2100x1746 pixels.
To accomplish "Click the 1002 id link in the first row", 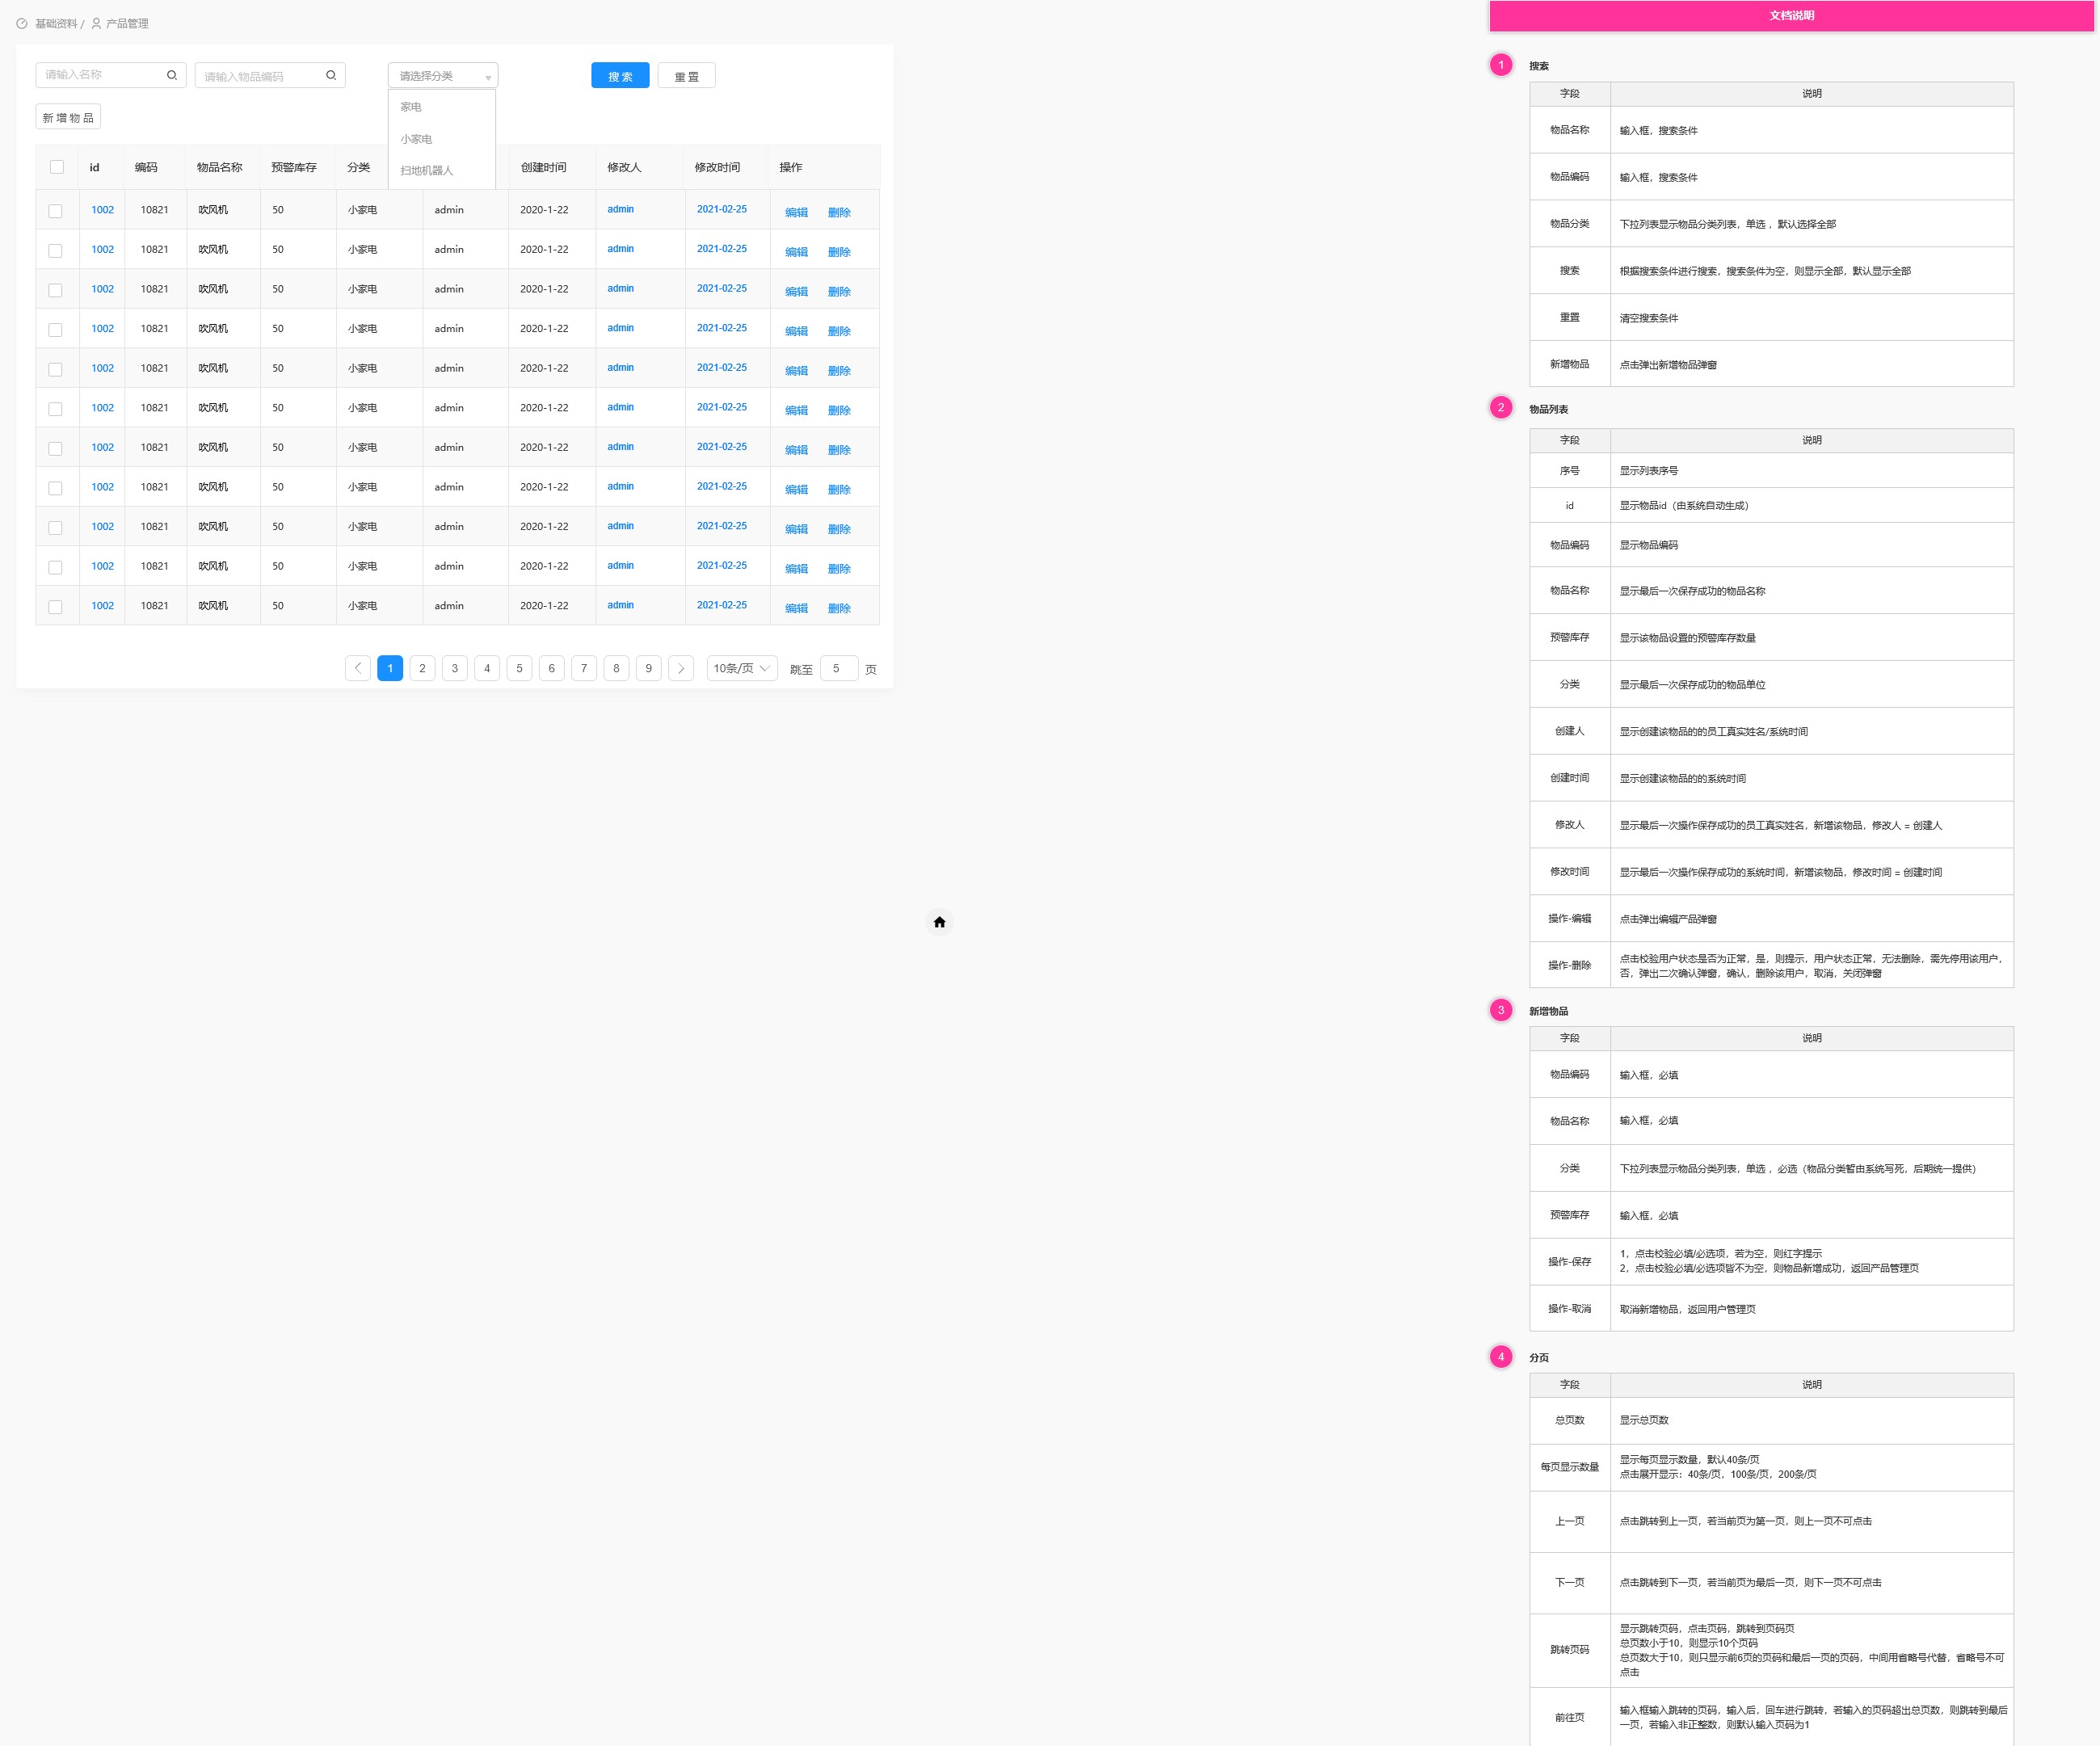I will coord(103,210).
